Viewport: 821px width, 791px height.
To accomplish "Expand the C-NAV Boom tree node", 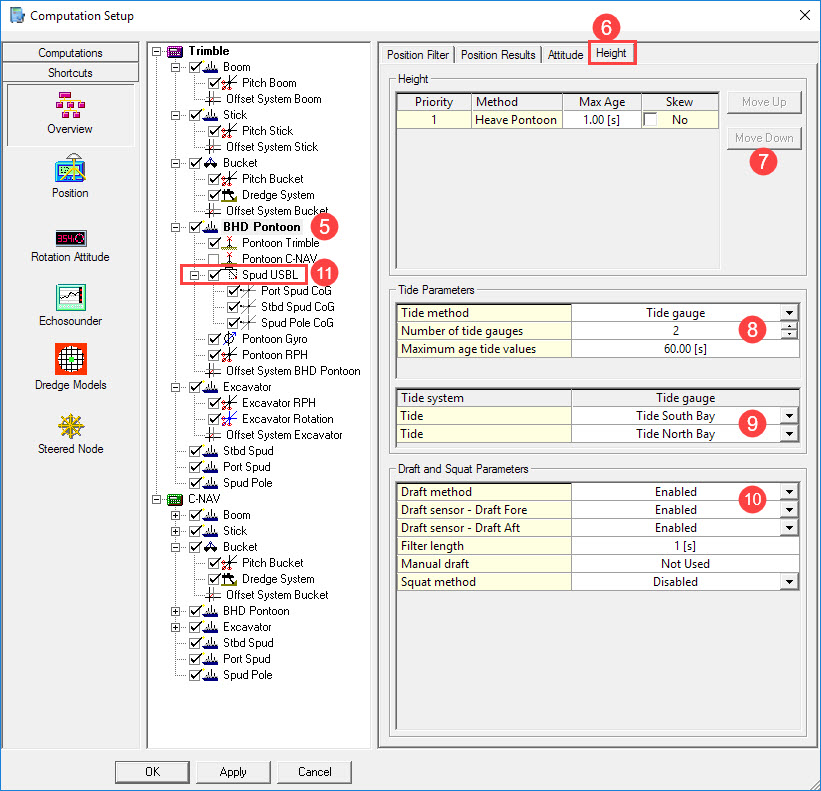I will pos(177,515).
